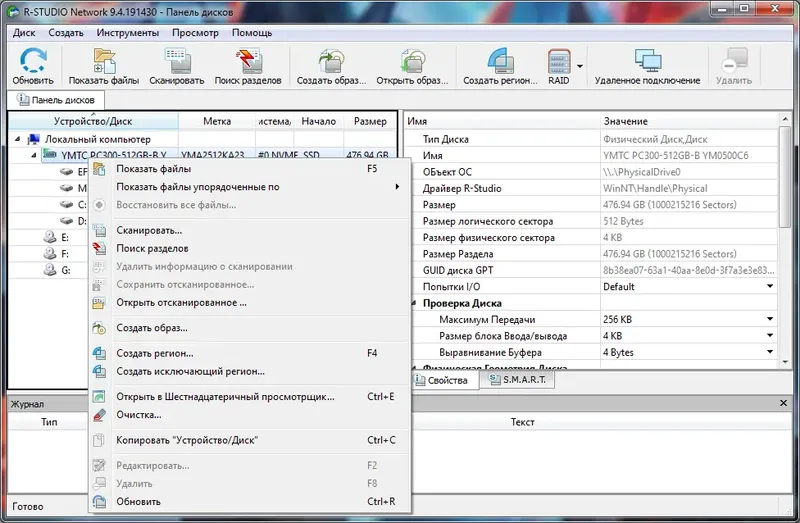Screen dimensions: 800x523
Task: Choose Очистка... in context menu
Action: (x=249, y=415)
